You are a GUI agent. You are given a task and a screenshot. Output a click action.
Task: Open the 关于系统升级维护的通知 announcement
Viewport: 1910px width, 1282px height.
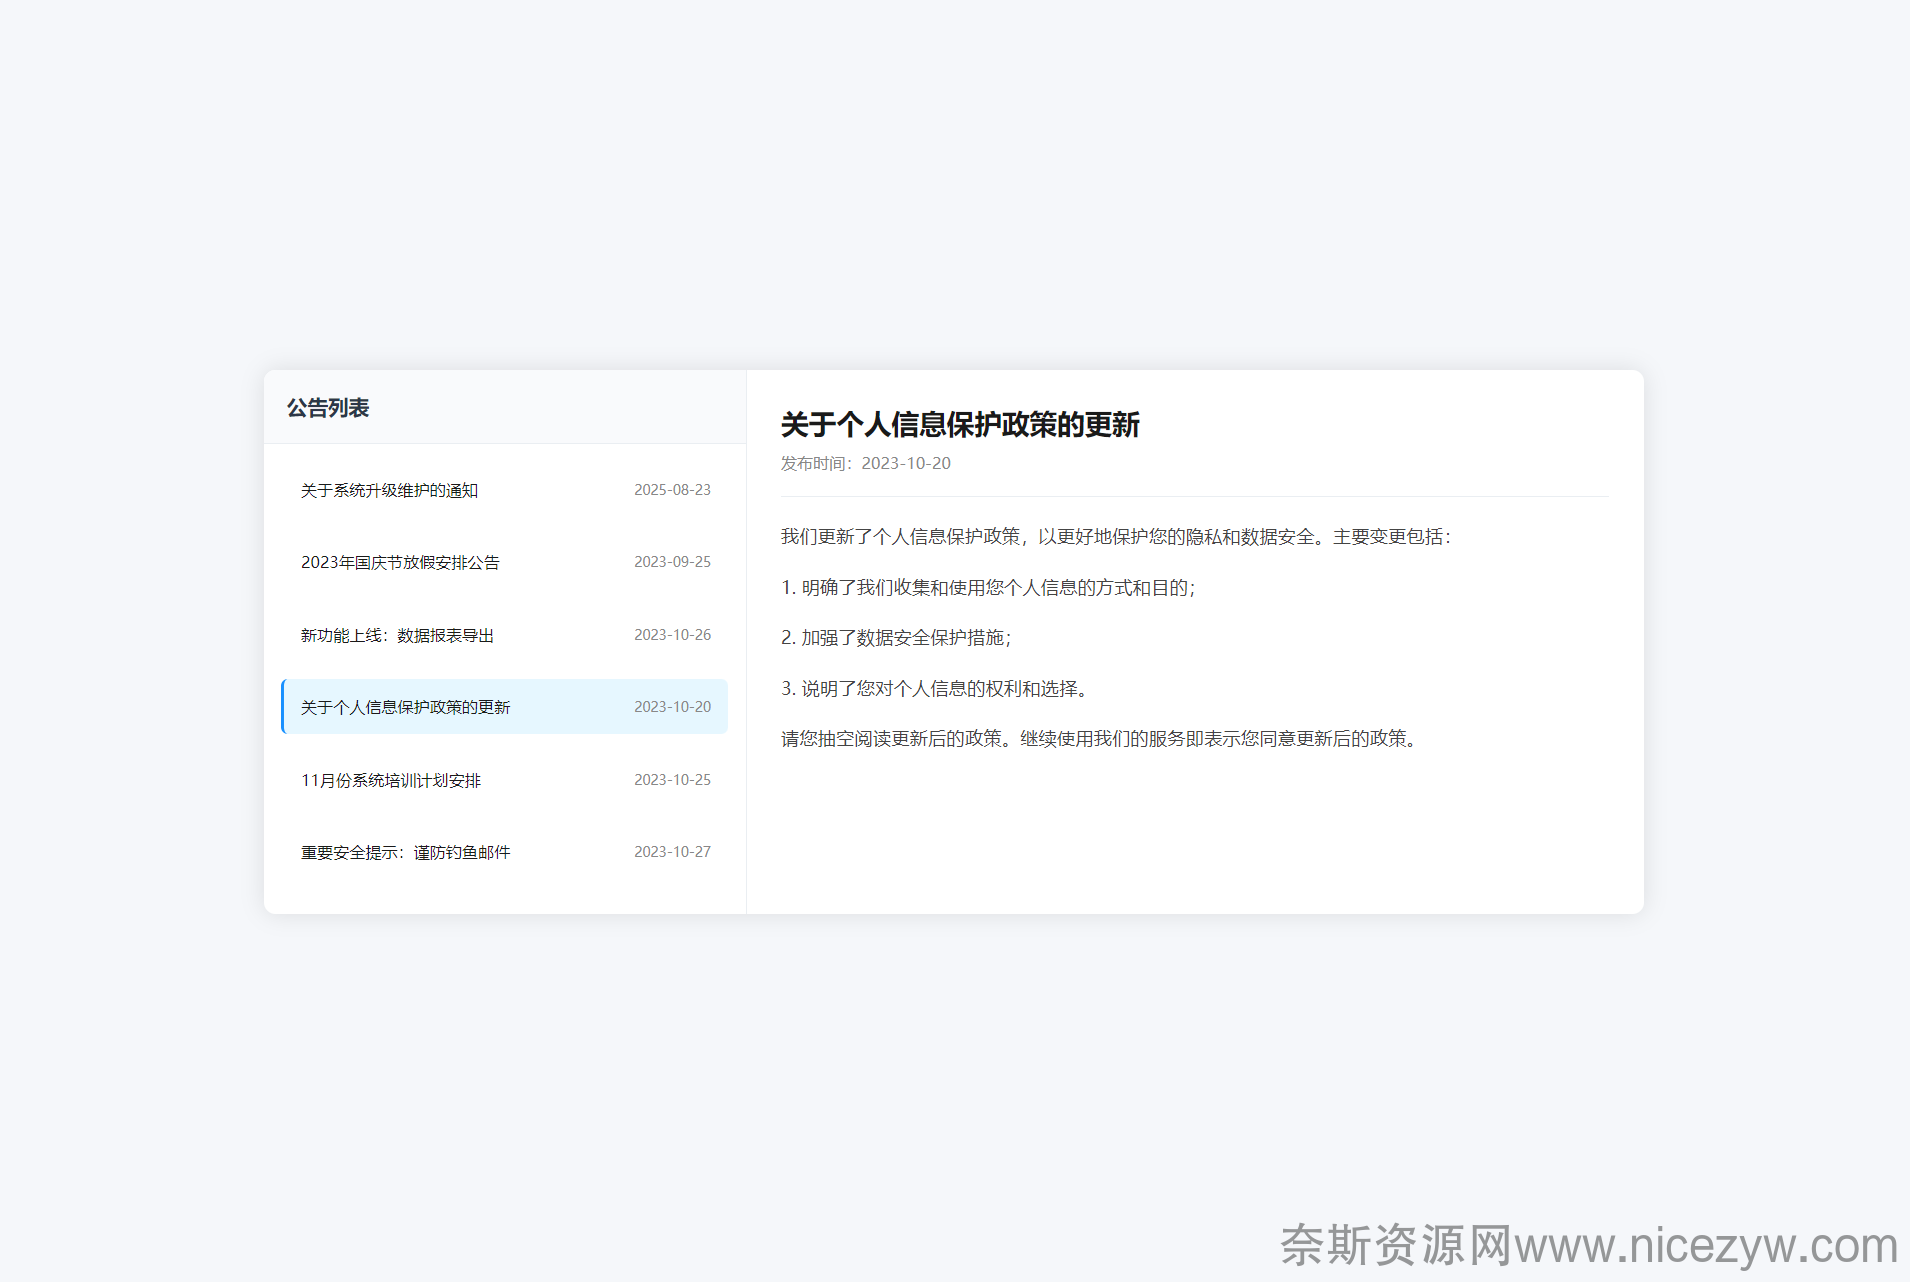coord(390,490)
